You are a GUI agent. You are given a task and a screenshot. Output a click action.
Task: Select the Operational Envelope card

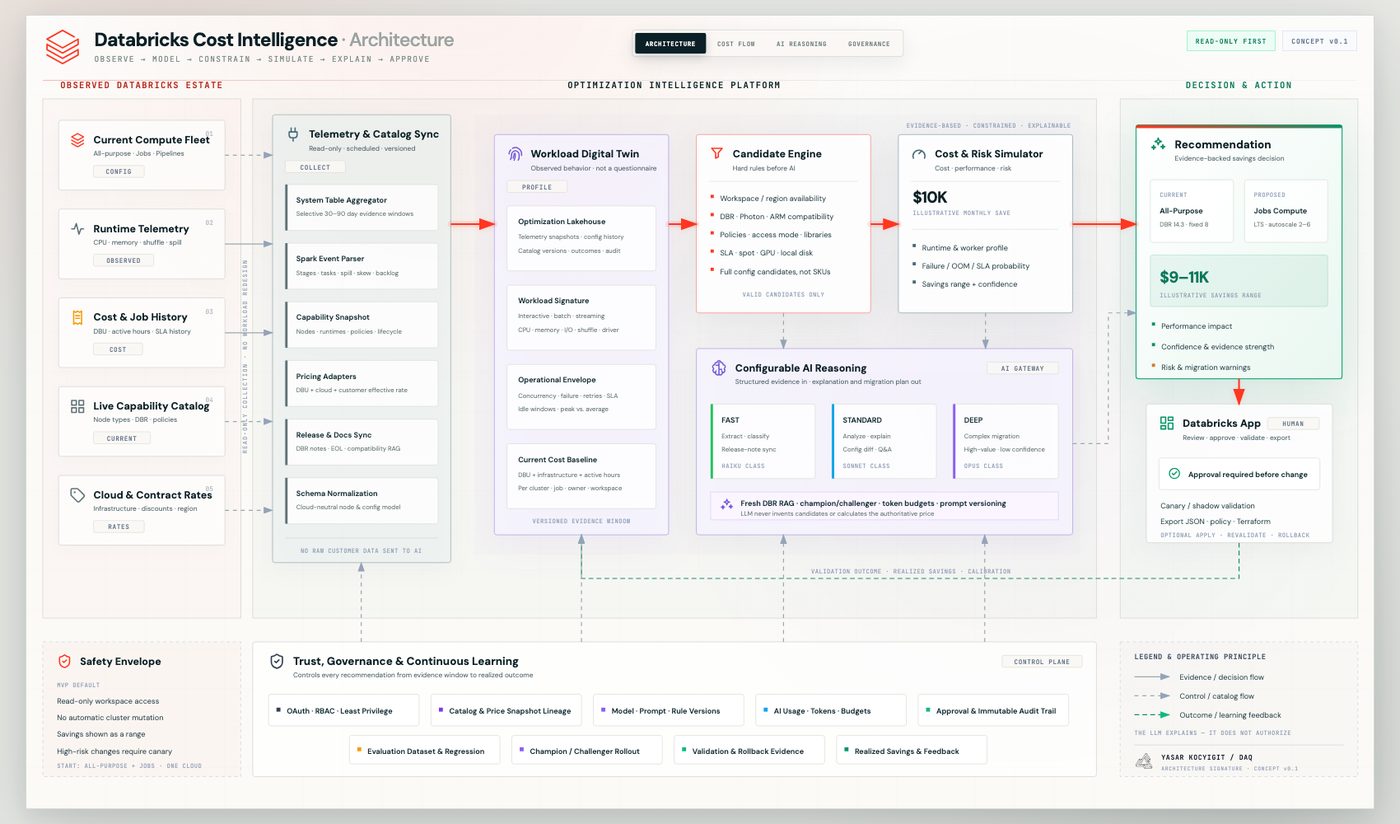(x=581, y=396)
